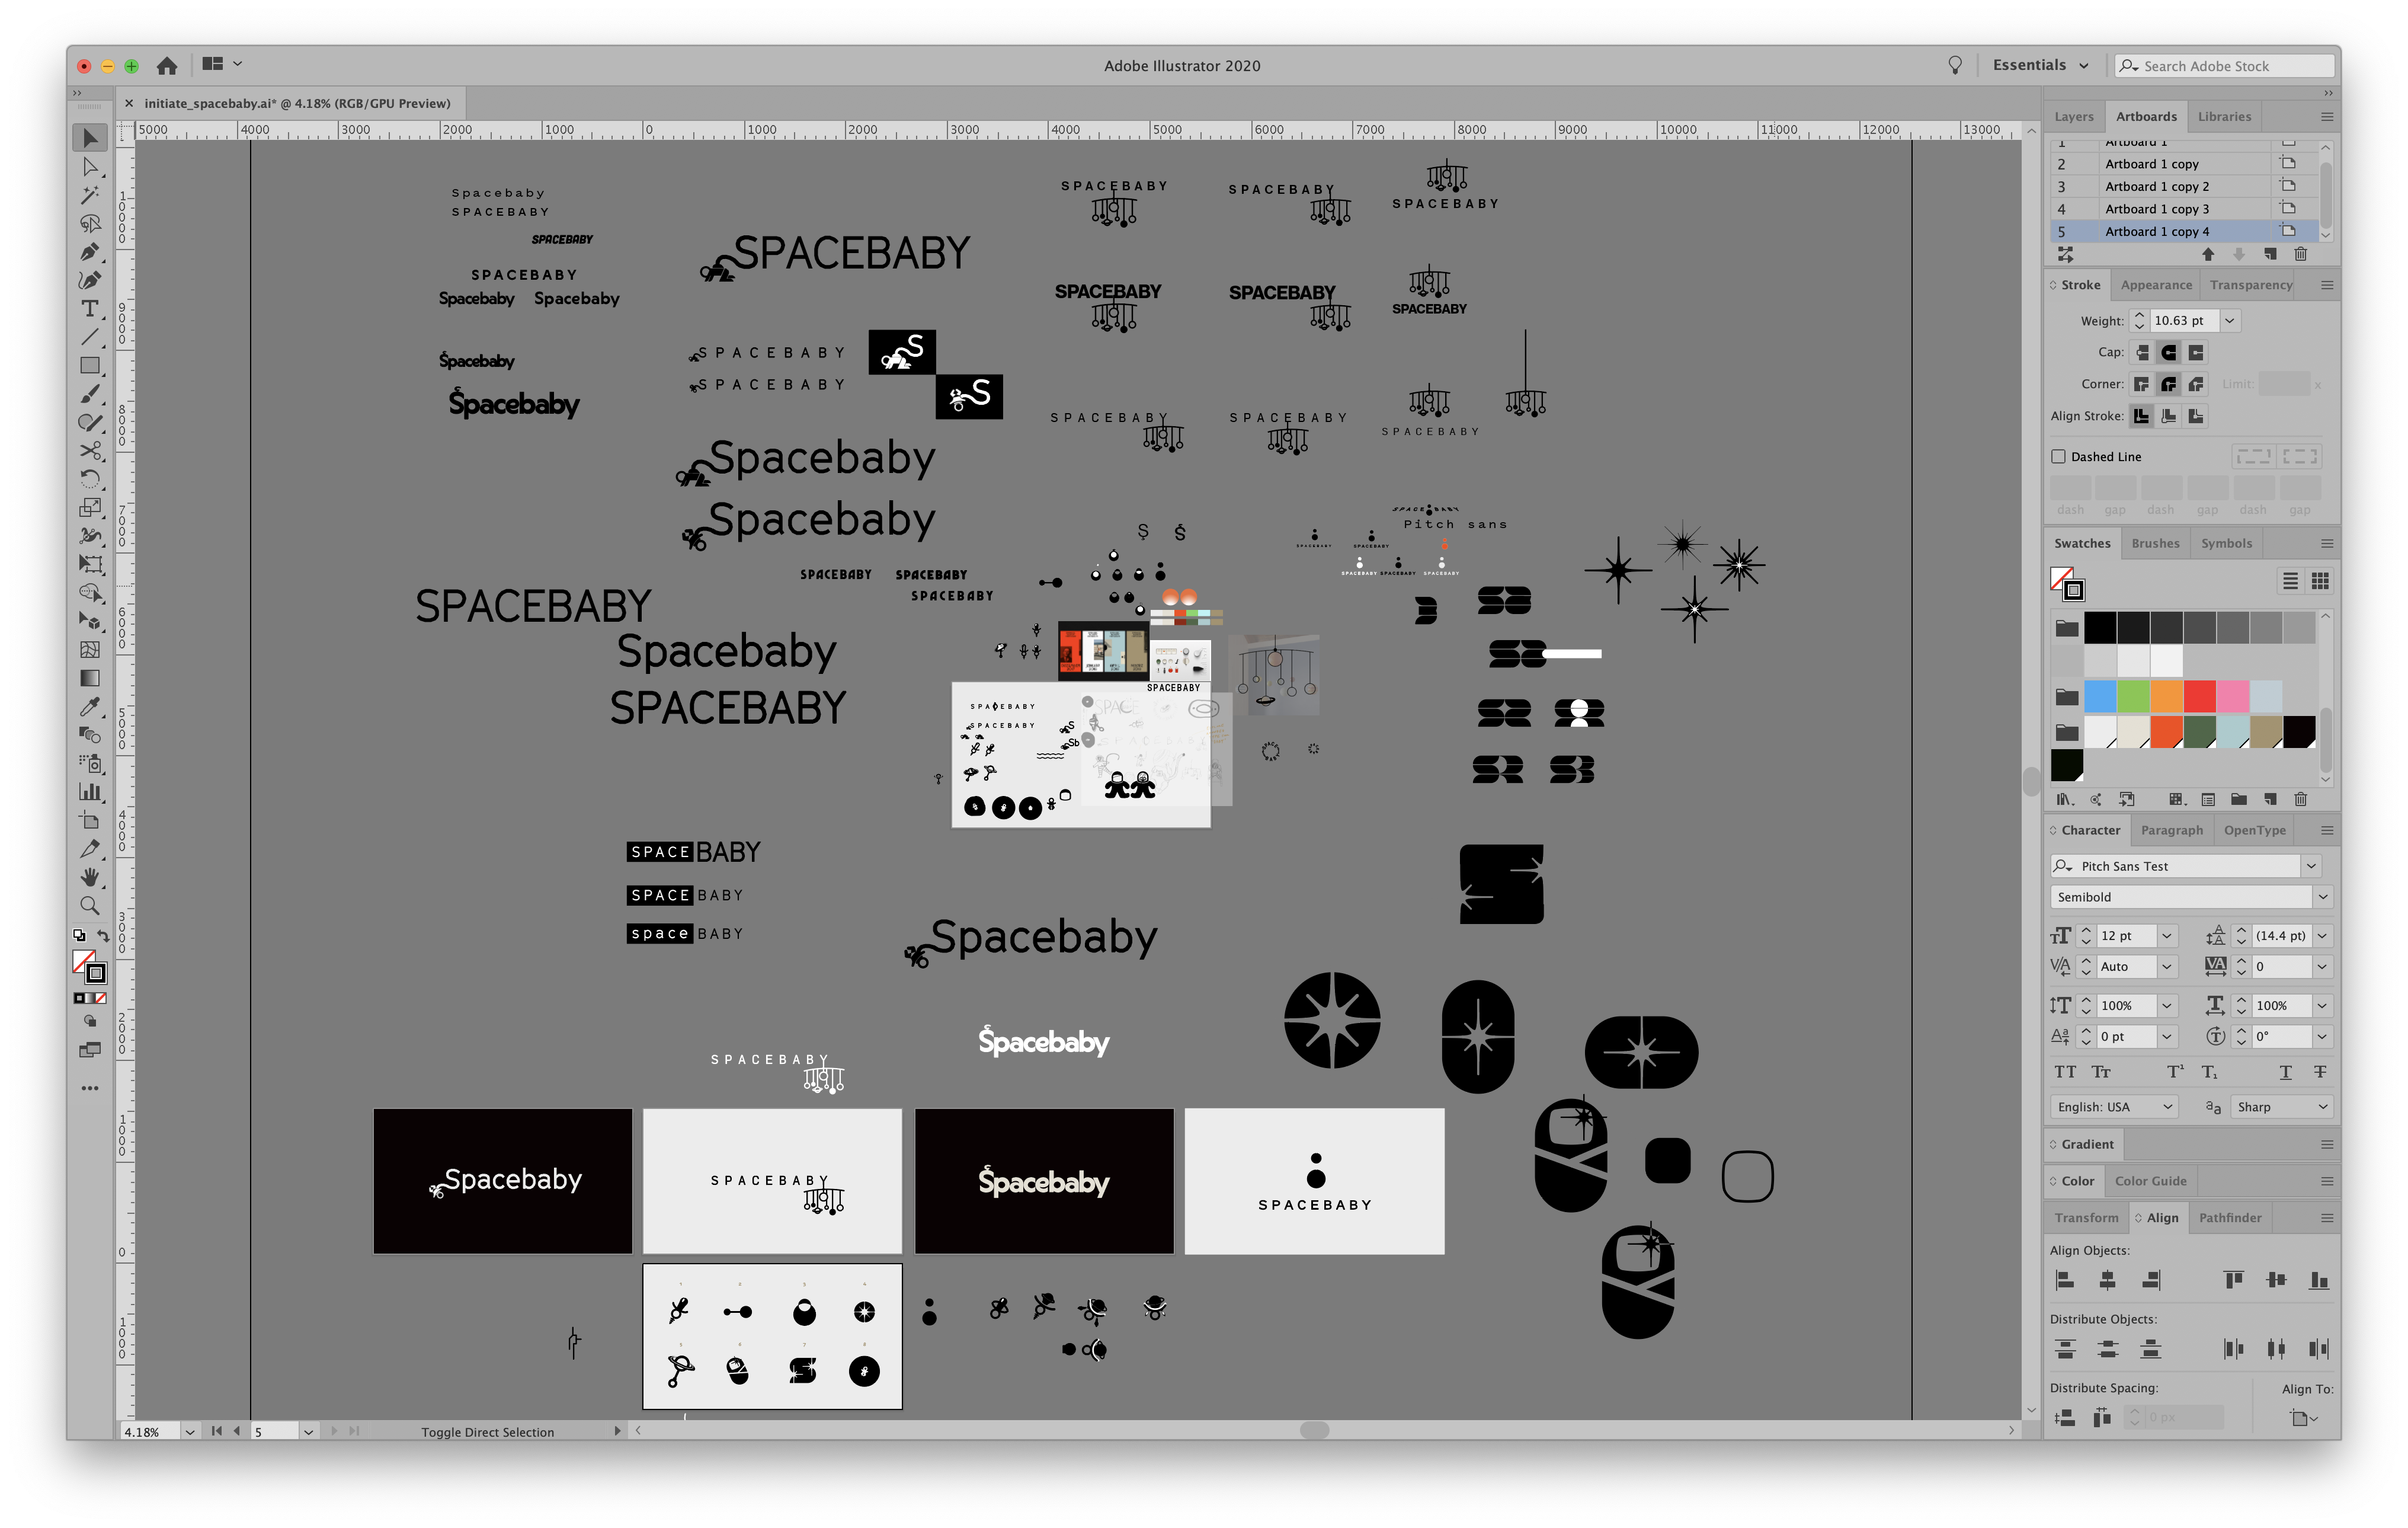Set corner to Bevel Join
Screen dimensions: 2408x1528
coord(2195,384)
